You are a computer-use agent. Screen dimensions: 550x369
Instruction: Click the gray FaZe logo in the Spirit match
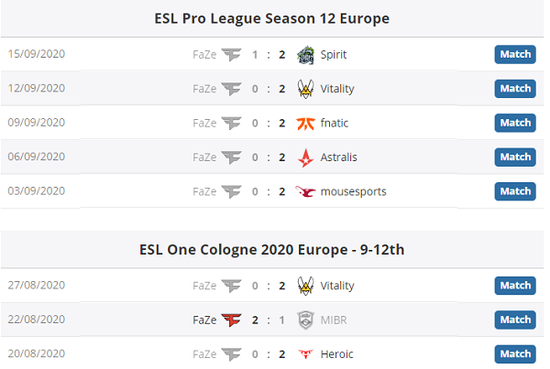(x=231, y=55)
